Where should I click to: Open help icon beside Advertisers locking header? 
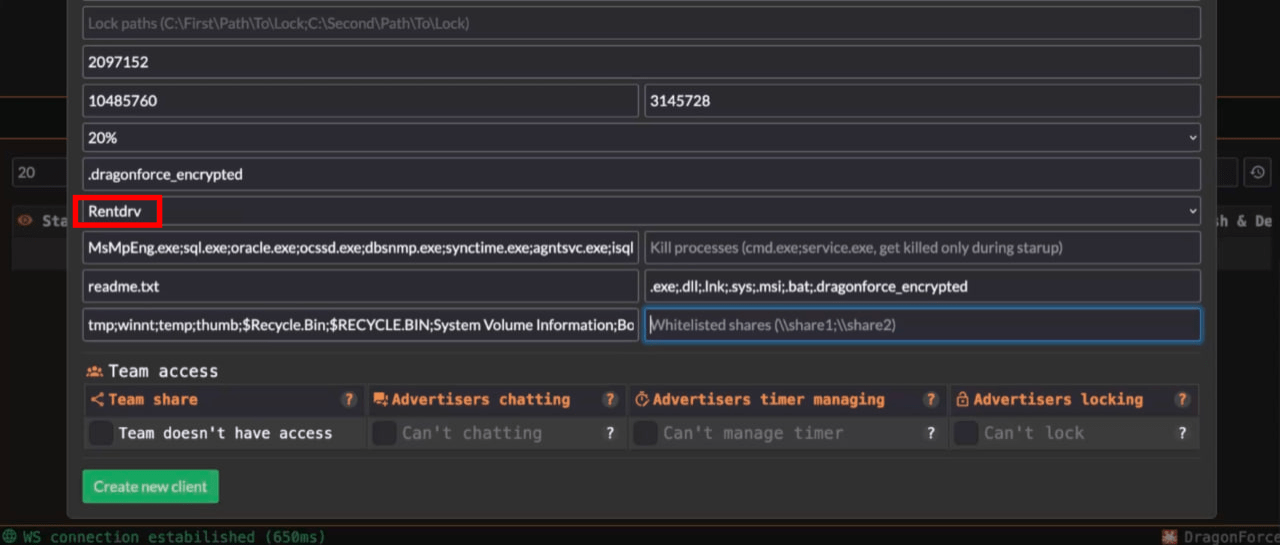1182,400
